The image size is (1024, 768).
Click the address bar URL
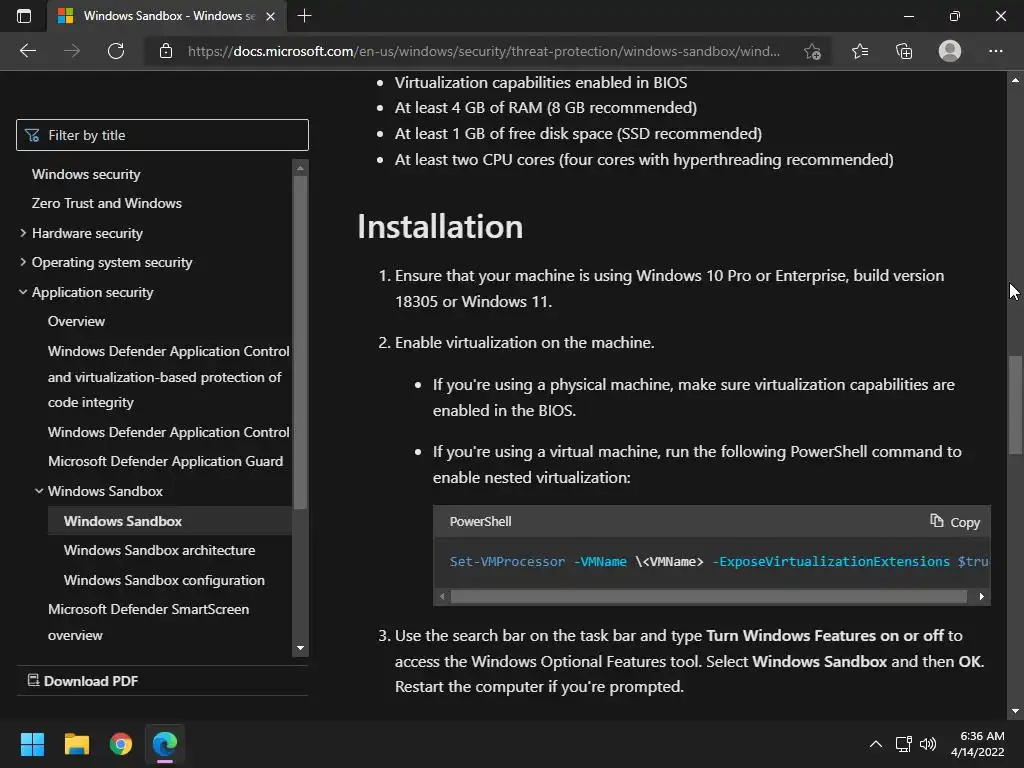[x=483, y=51]
